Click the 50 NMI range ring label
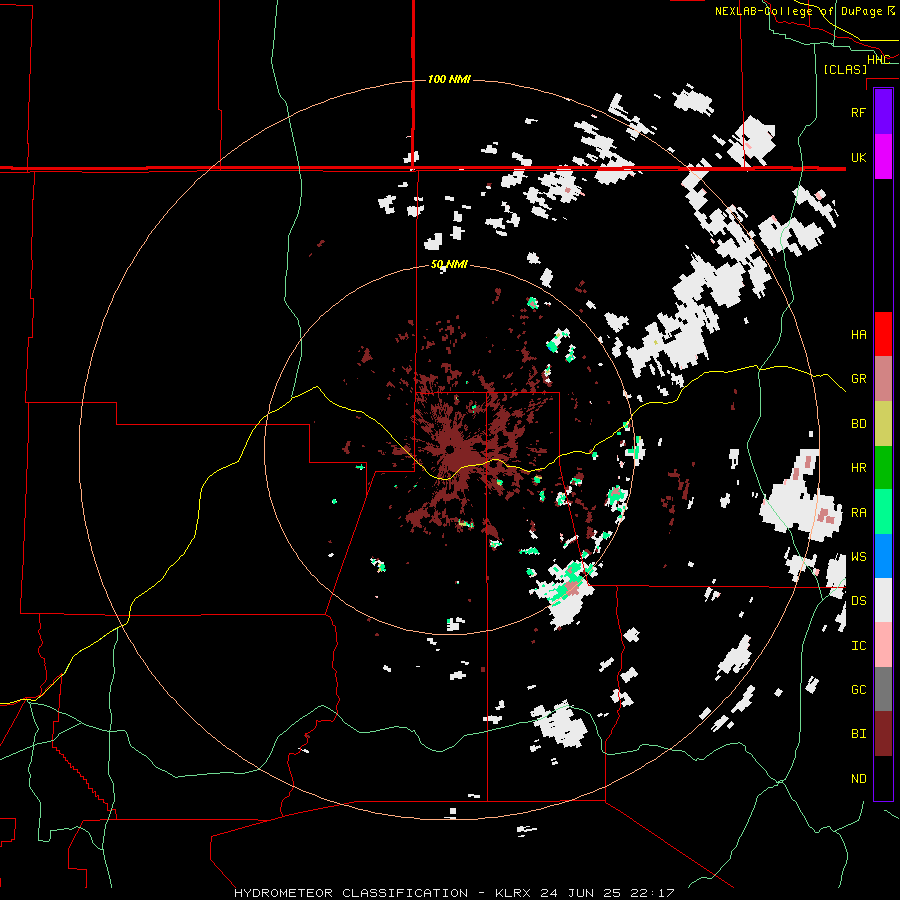 tap(449, 265)
